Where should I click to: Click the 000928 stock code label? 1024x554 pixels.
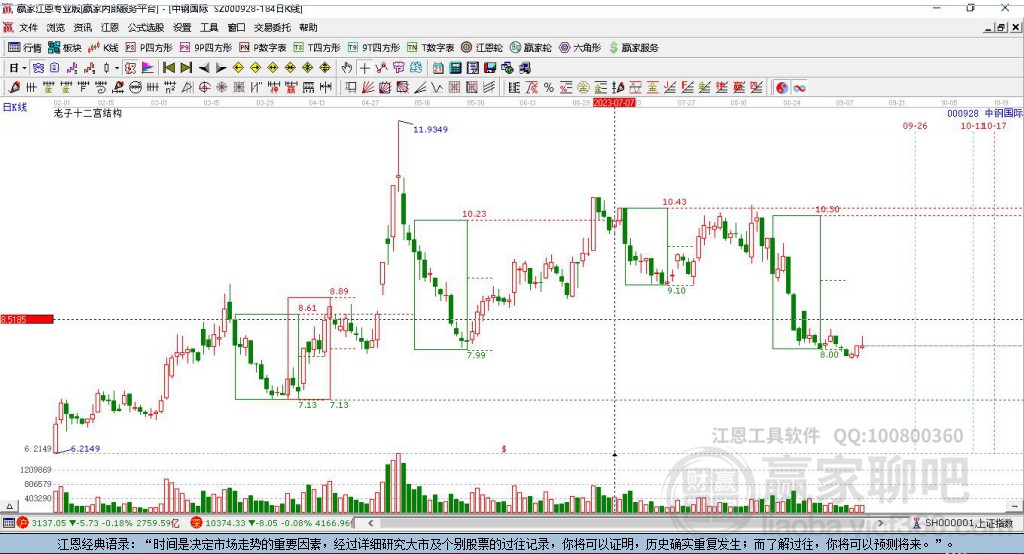pyautogui.click(x=963, y=113)
